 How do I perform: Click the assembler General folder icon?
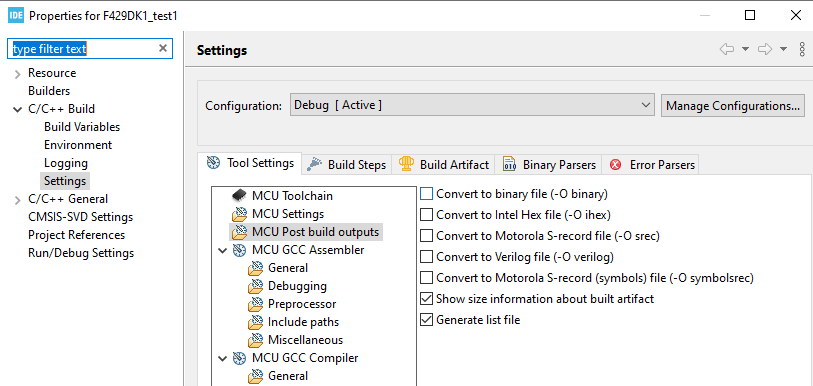256,268
